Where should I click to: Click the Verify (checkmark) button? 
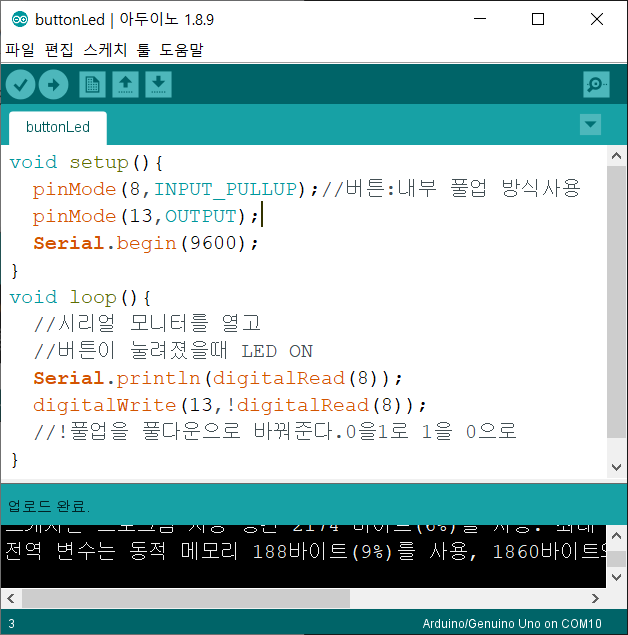[21, 85]
